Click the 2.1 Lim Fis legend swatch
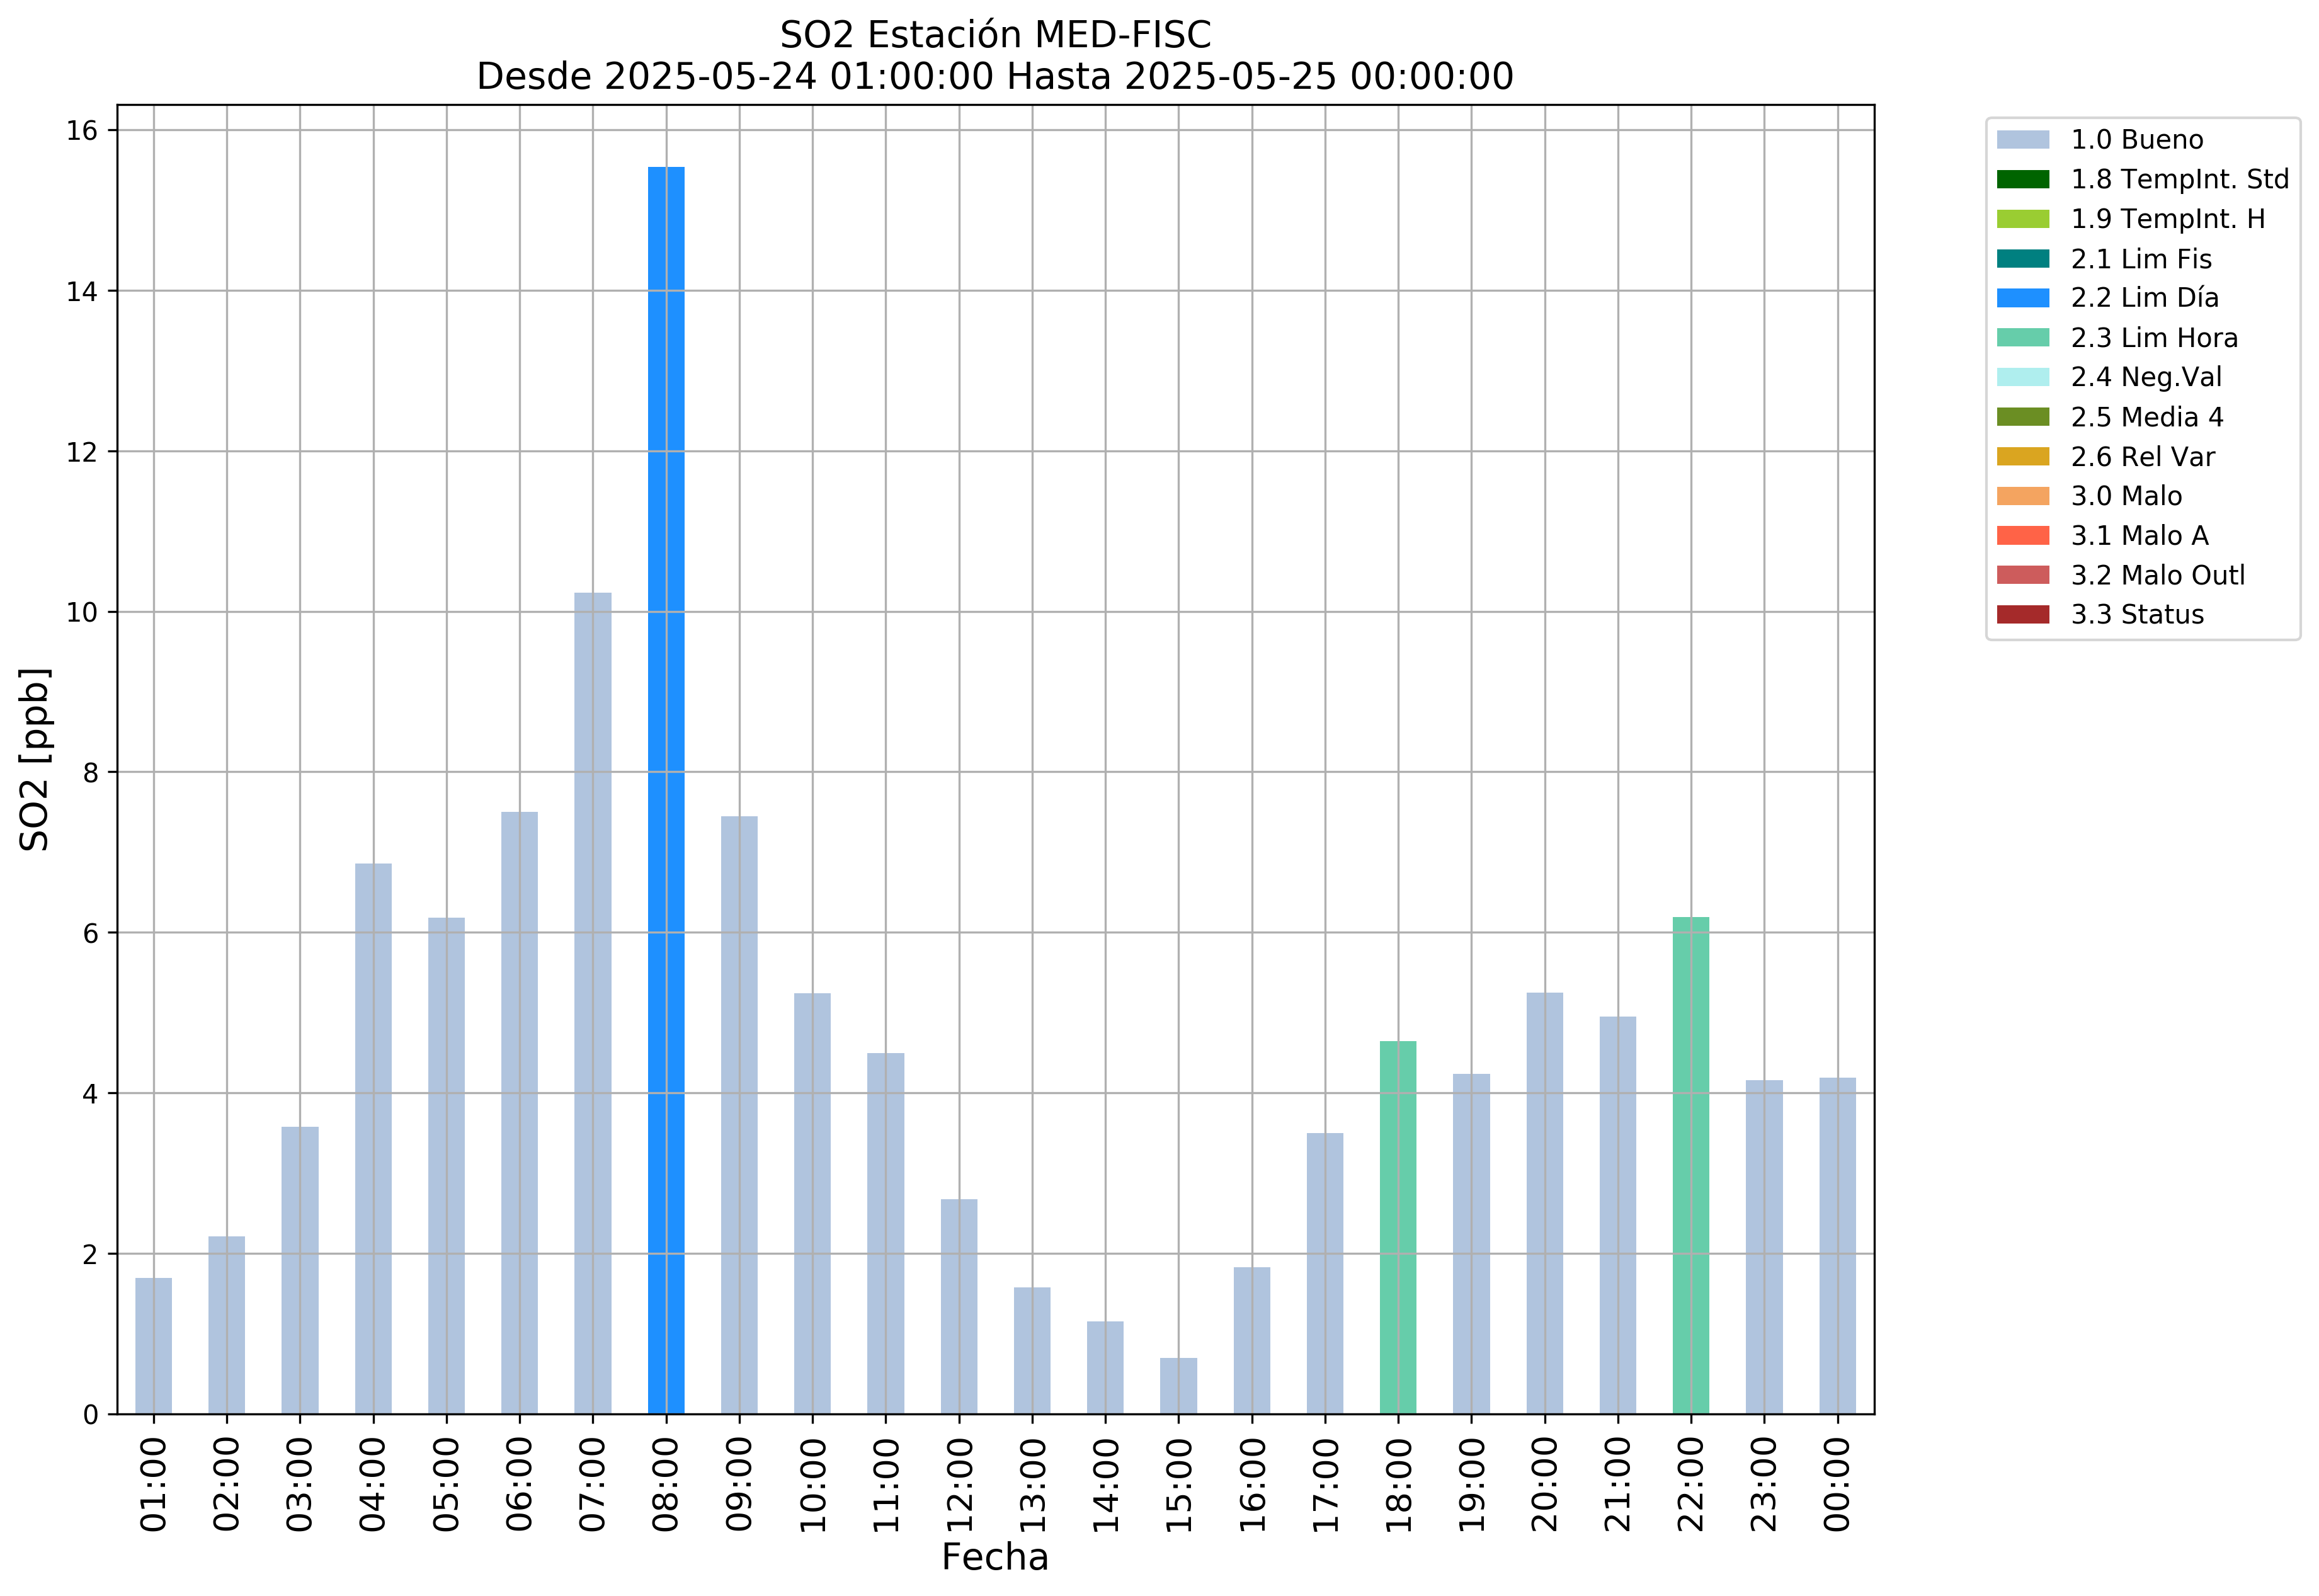Viewport: 2319px width, 1596px height. pyautogui.click(x=2022, y=259)
